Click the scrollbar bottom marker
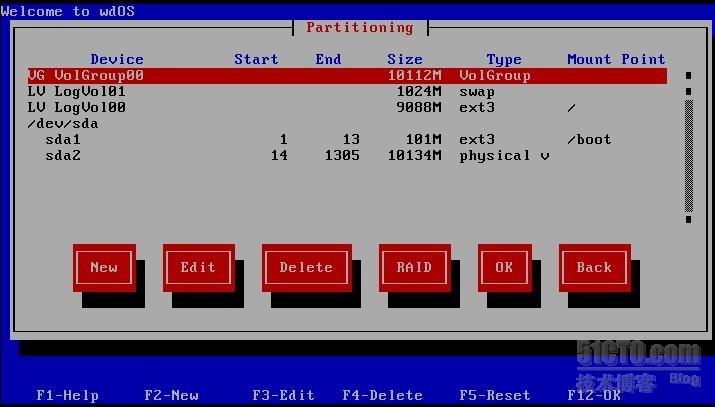 (689, 219)
